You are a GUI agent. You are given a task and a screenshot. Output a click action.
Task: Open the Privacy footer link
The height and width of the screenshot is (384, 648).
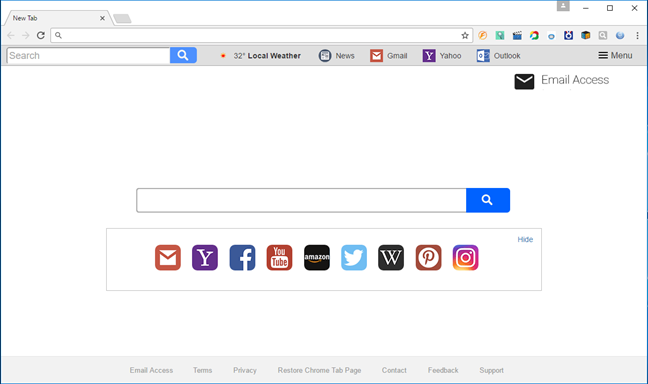pos(245,370)
